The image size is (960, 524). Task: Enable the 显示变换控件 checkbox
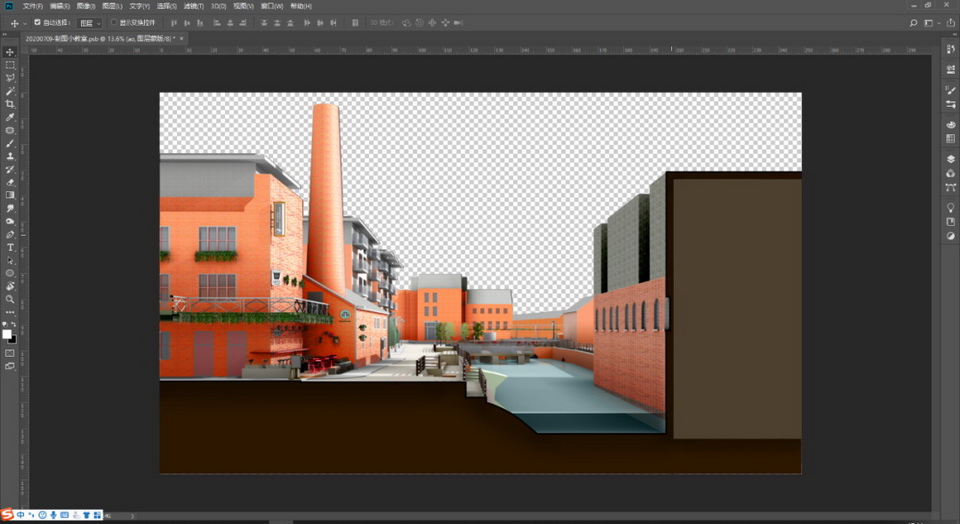pyautogui.click(x=114, y=22)
